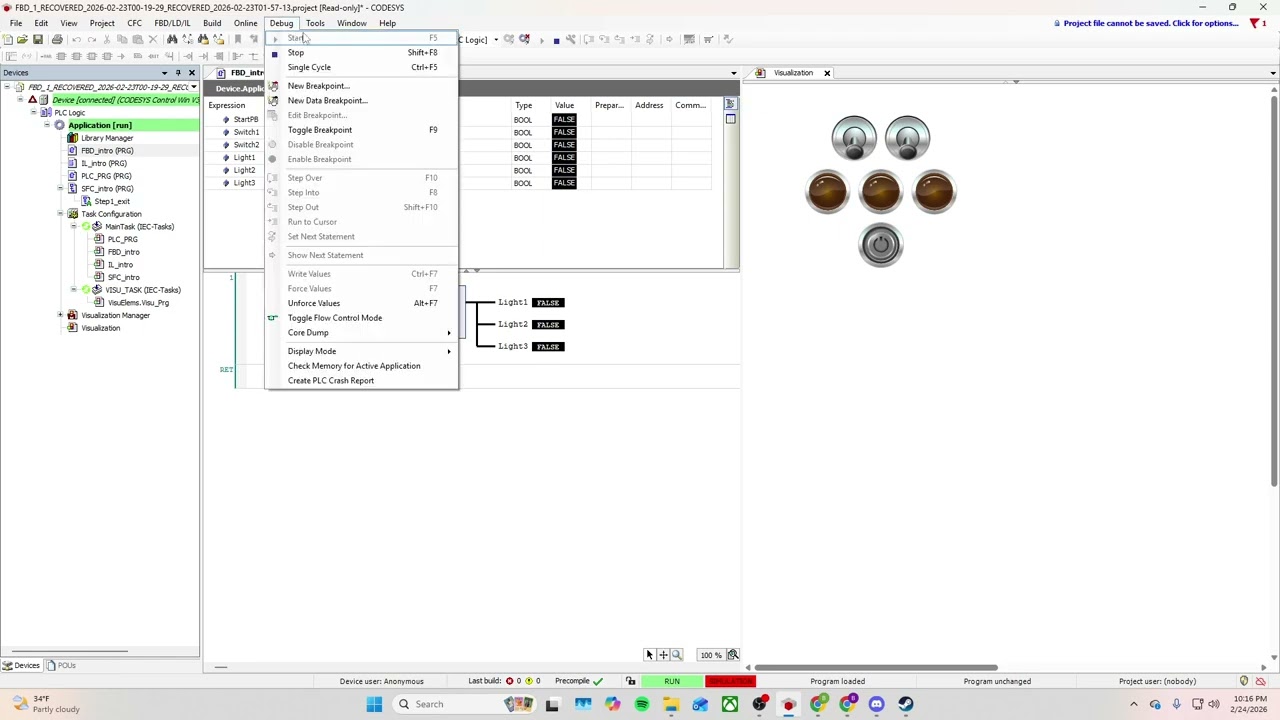The width and height of the screenshot is (1280, 720).
Task: Click the Windows Start button
Action: click(374, 704)
